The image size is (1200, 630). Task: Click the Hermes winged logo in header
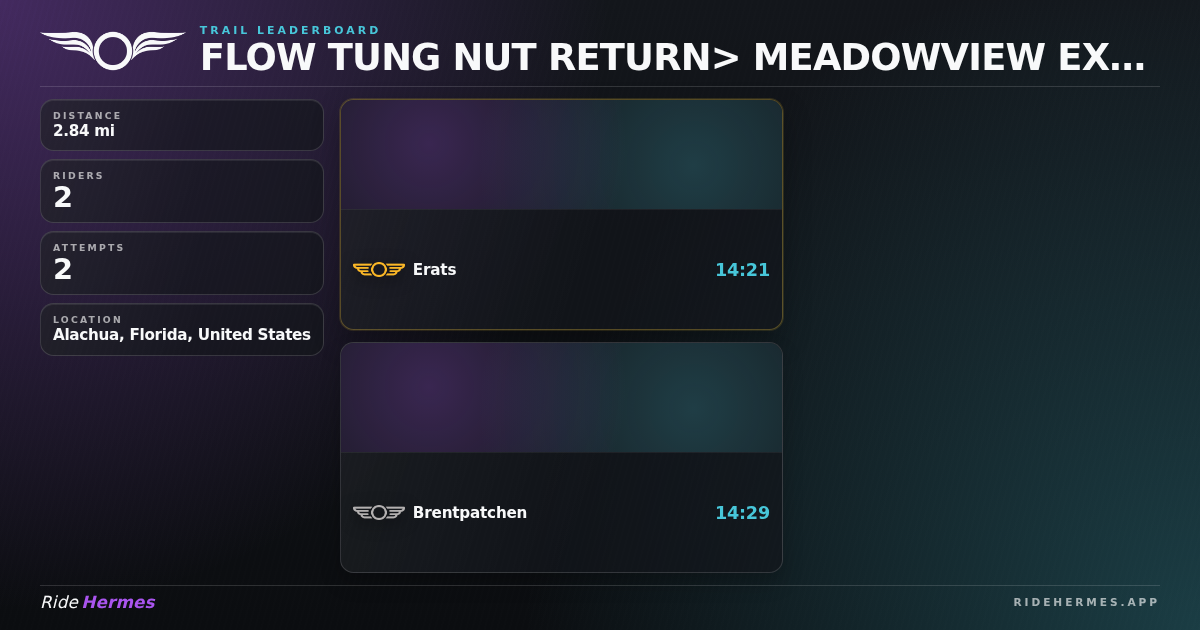click(113, 50)
